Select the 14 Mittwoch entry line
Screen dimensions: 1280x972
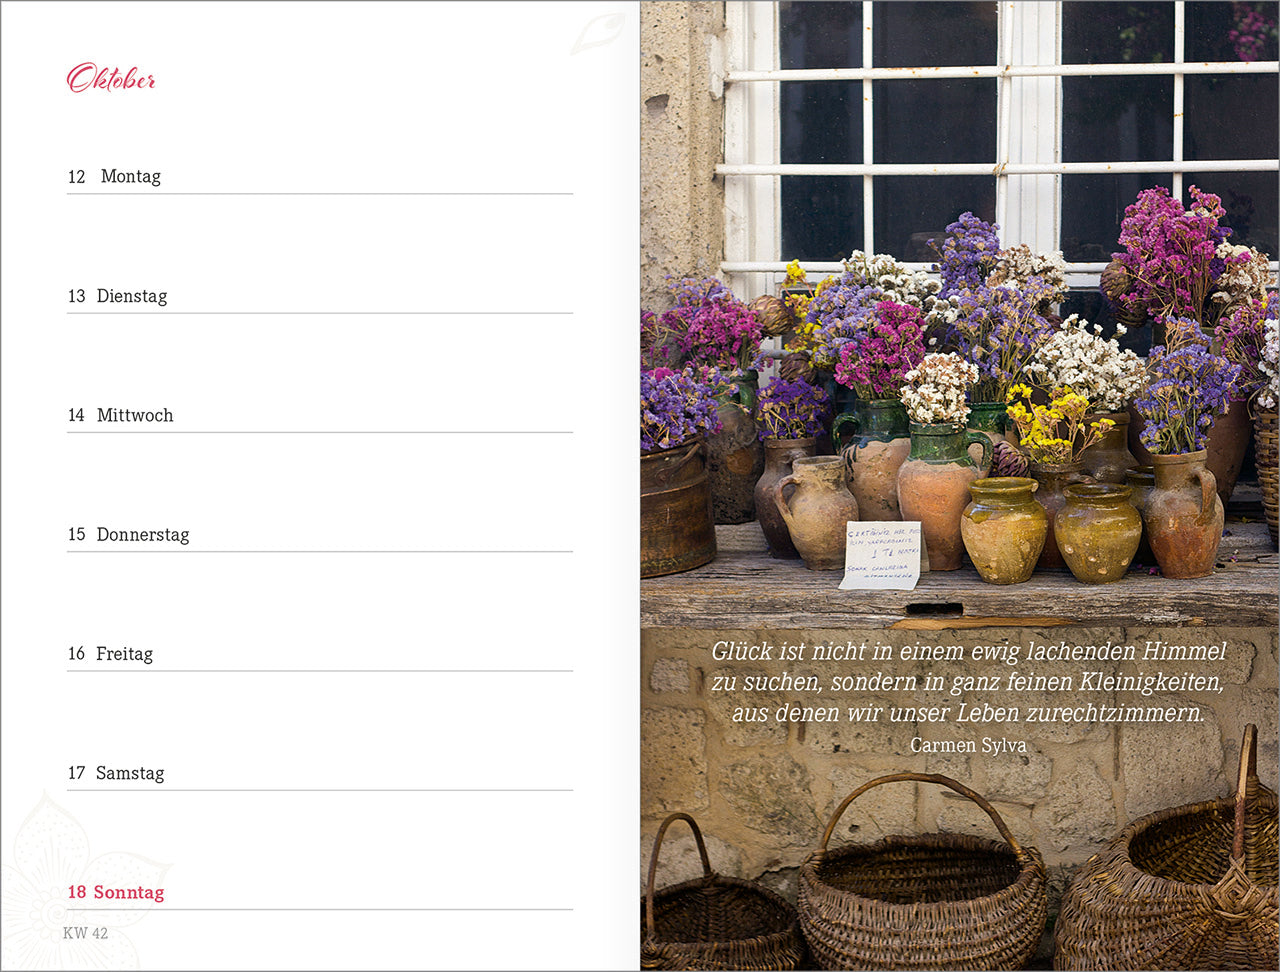click(320, 416)
